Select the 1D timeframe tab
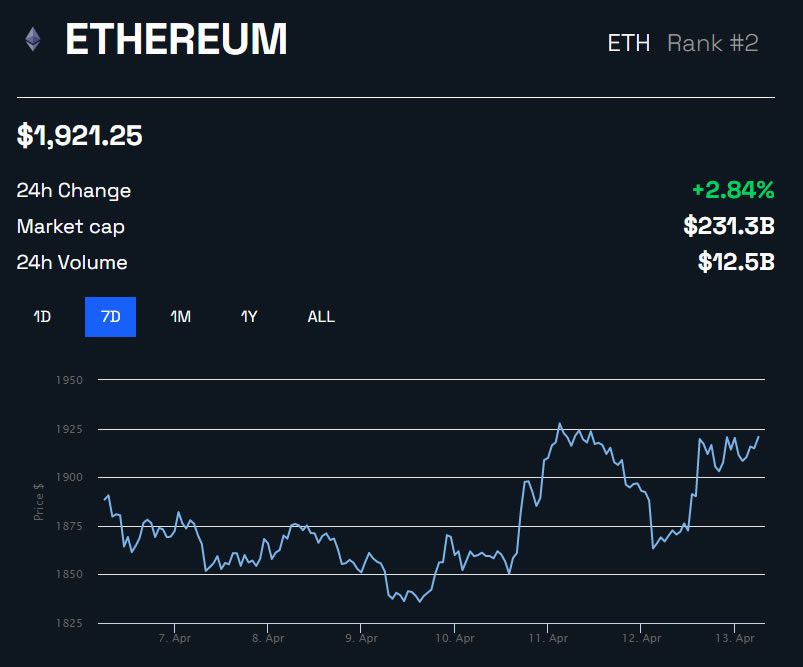Screen dimensions: 803x667 (42, 317)
